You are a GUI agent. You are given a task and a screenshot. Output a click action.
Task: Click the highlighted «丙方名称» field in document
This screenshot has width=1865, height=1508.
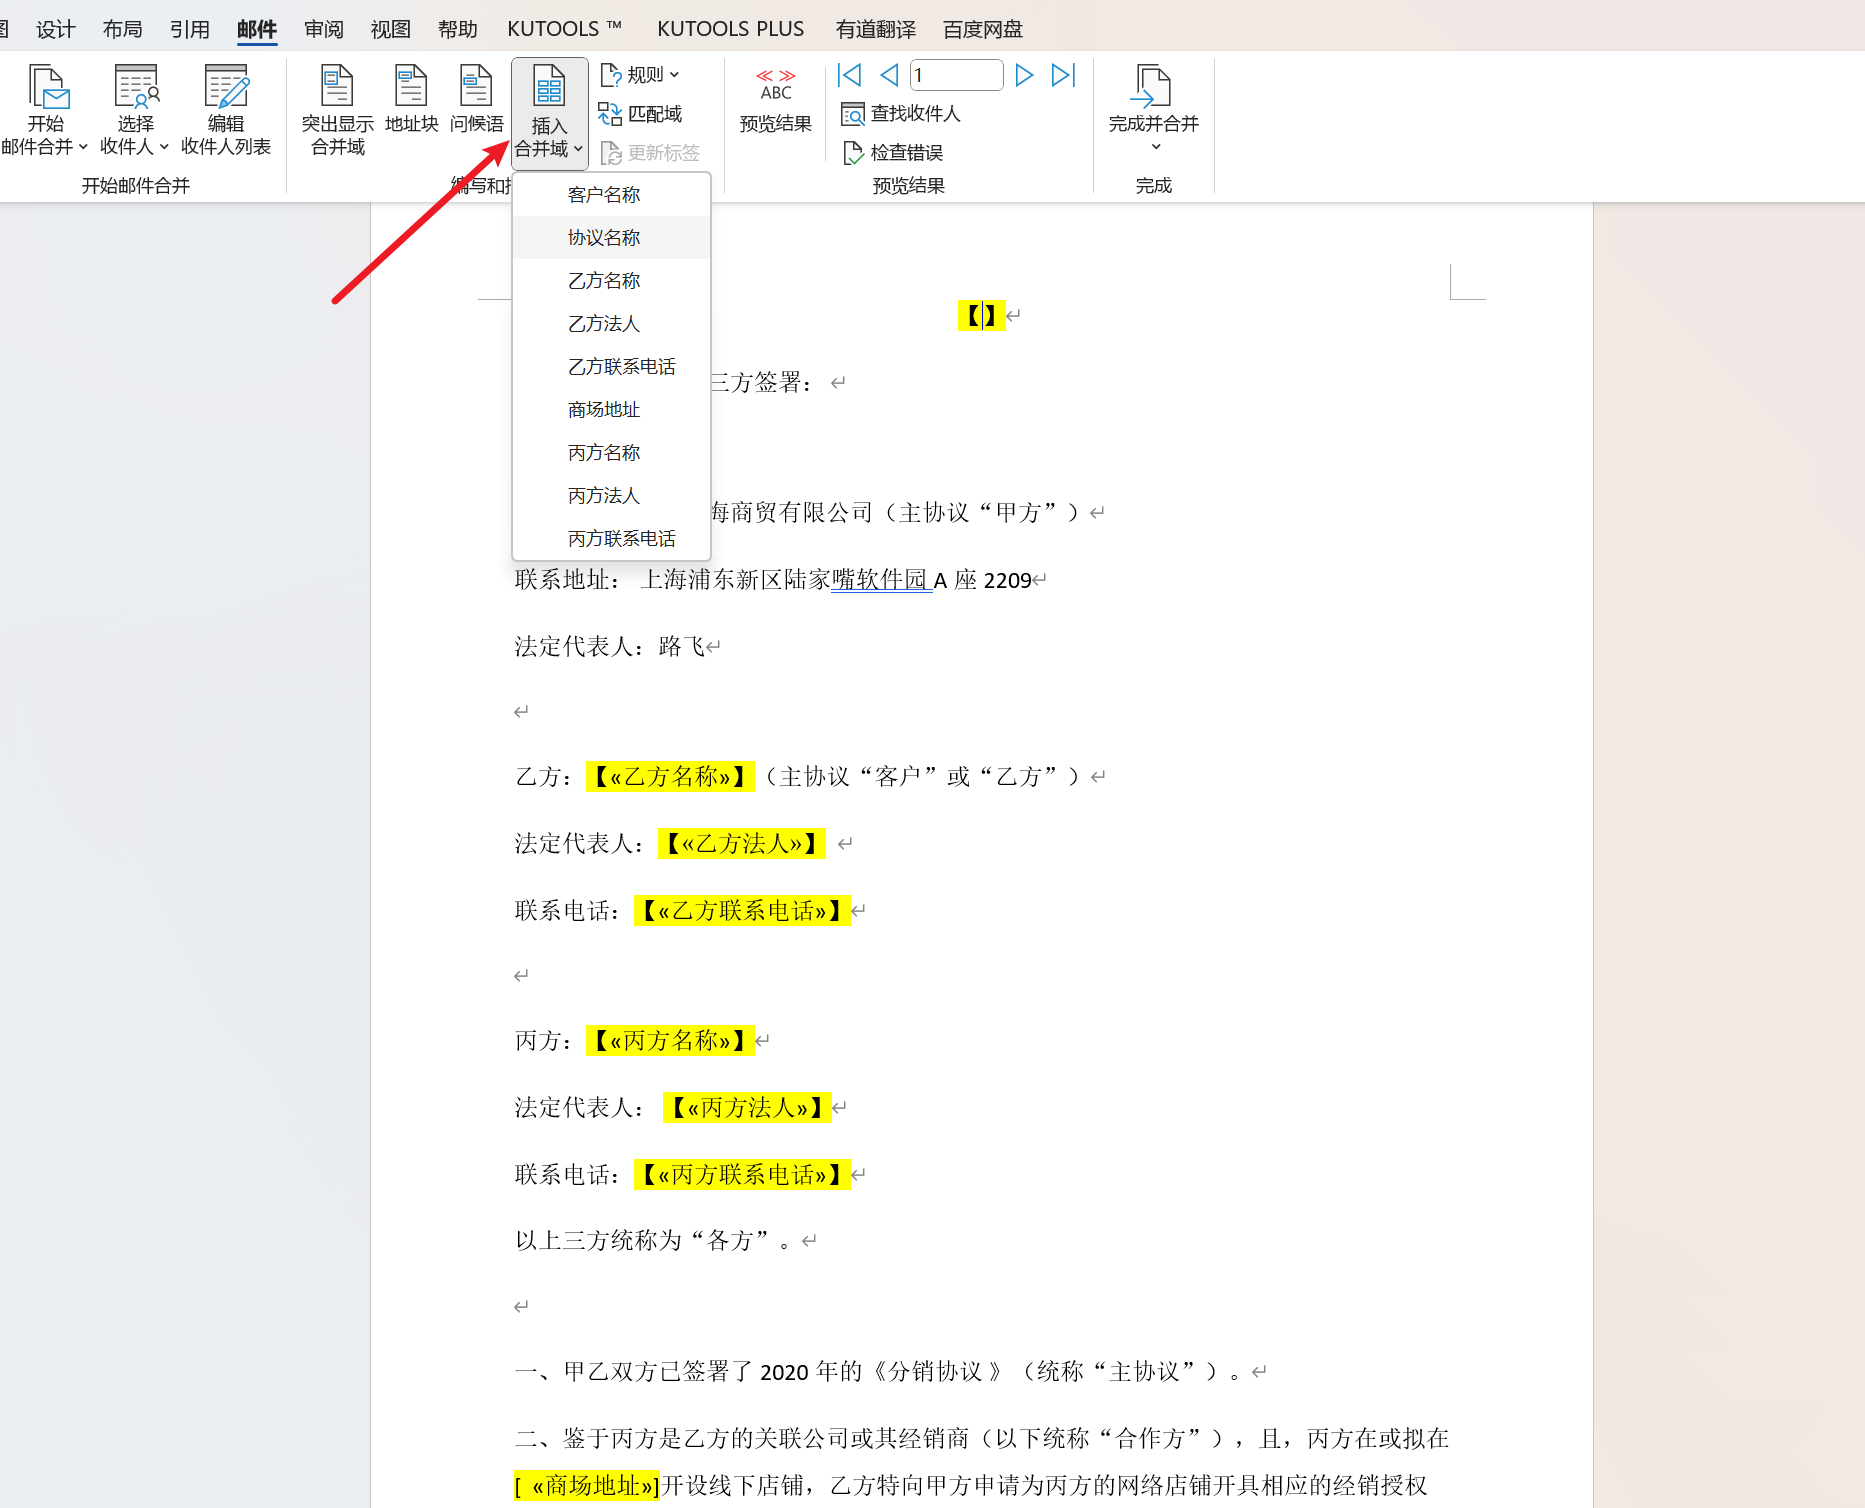pos(670,1041)
